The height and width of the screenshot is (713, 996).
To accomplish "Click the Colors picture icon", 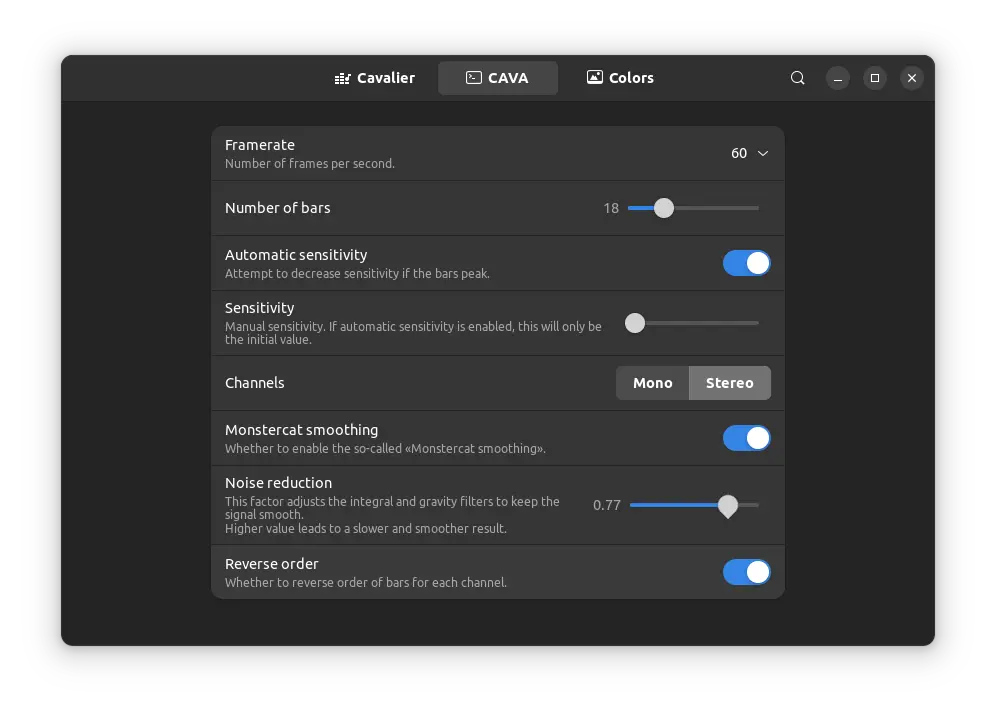I will point(595,78).
